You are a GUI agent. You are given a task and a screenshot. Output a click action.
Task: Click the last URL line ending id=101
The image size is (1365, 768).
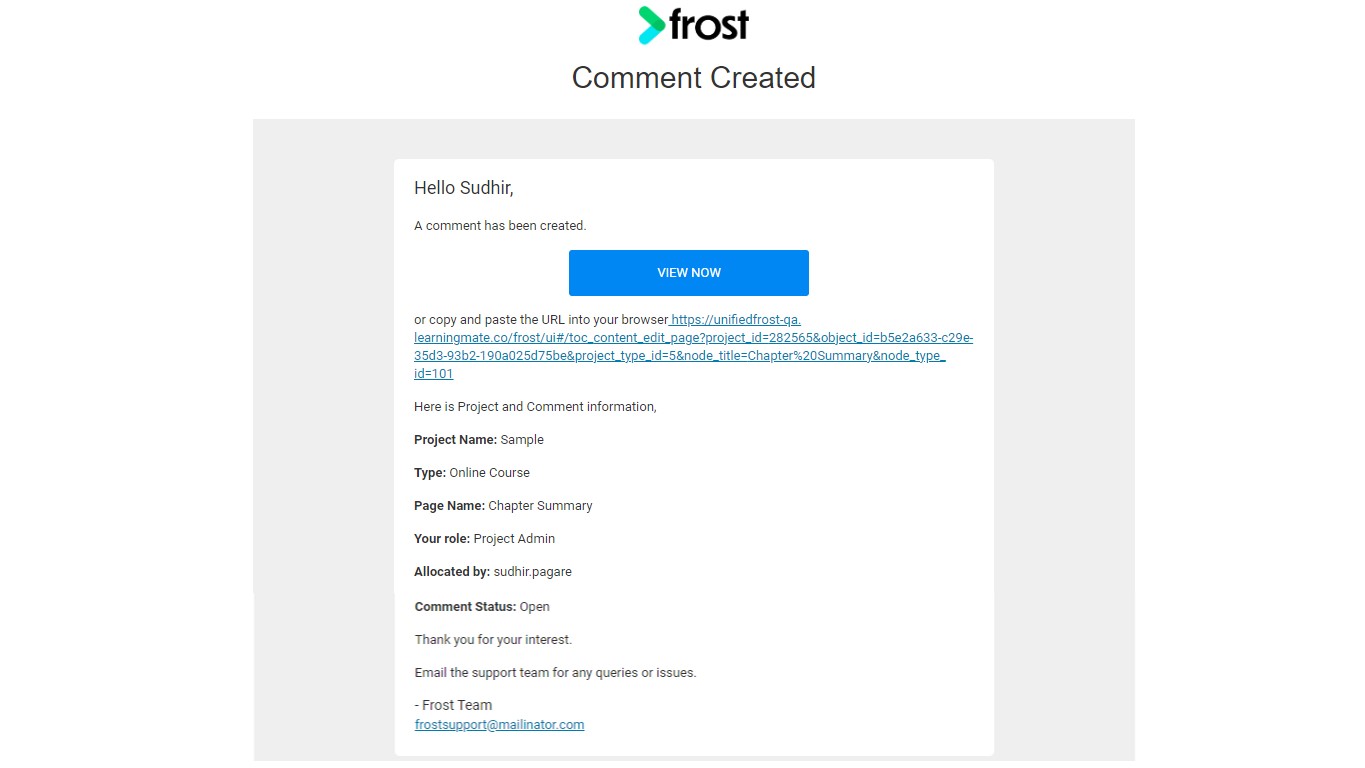(433, 374)
